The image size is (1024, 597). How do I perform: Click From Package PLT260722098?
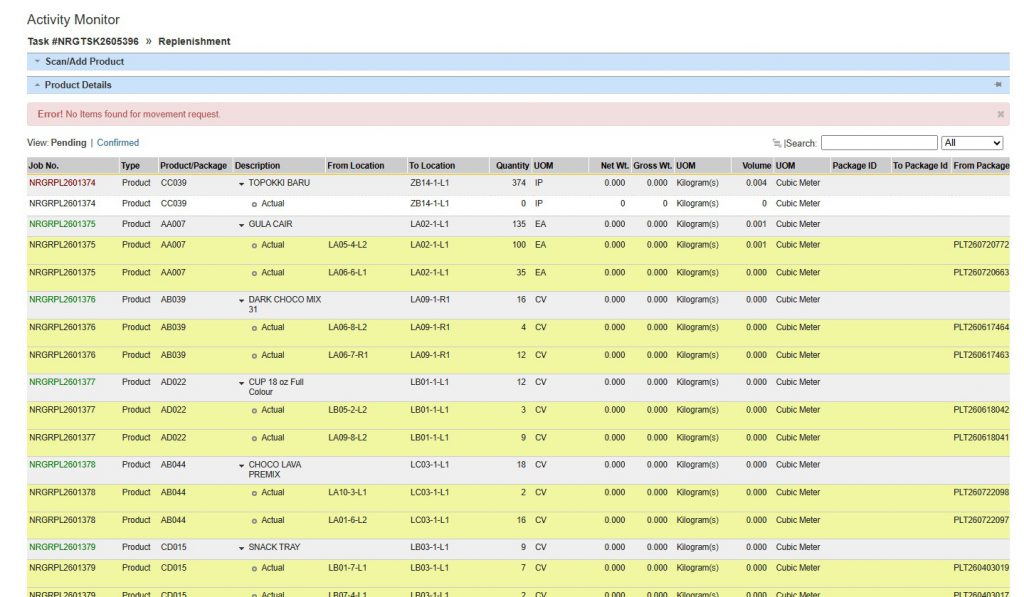pyautogui.click(x=981, y=492)
